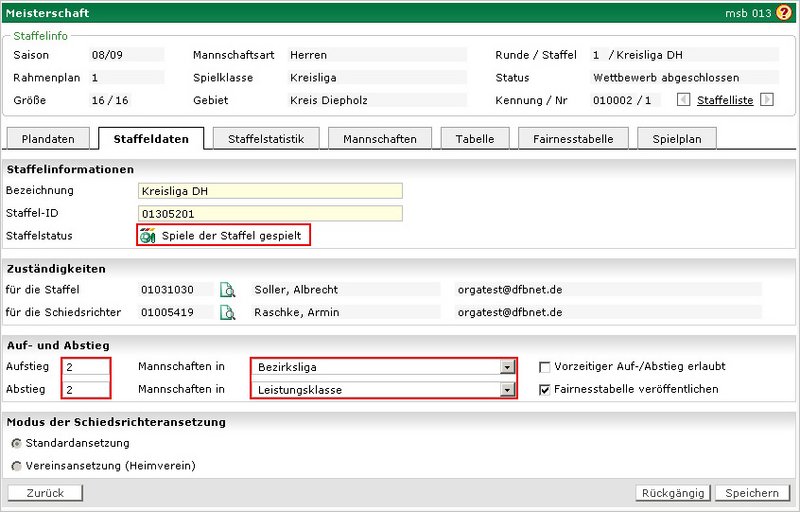Expand the Bezirksliga dropdown for Aufstieg
Image resolution: width=800 pixels, height=512 pixels.
coord(508,367)
